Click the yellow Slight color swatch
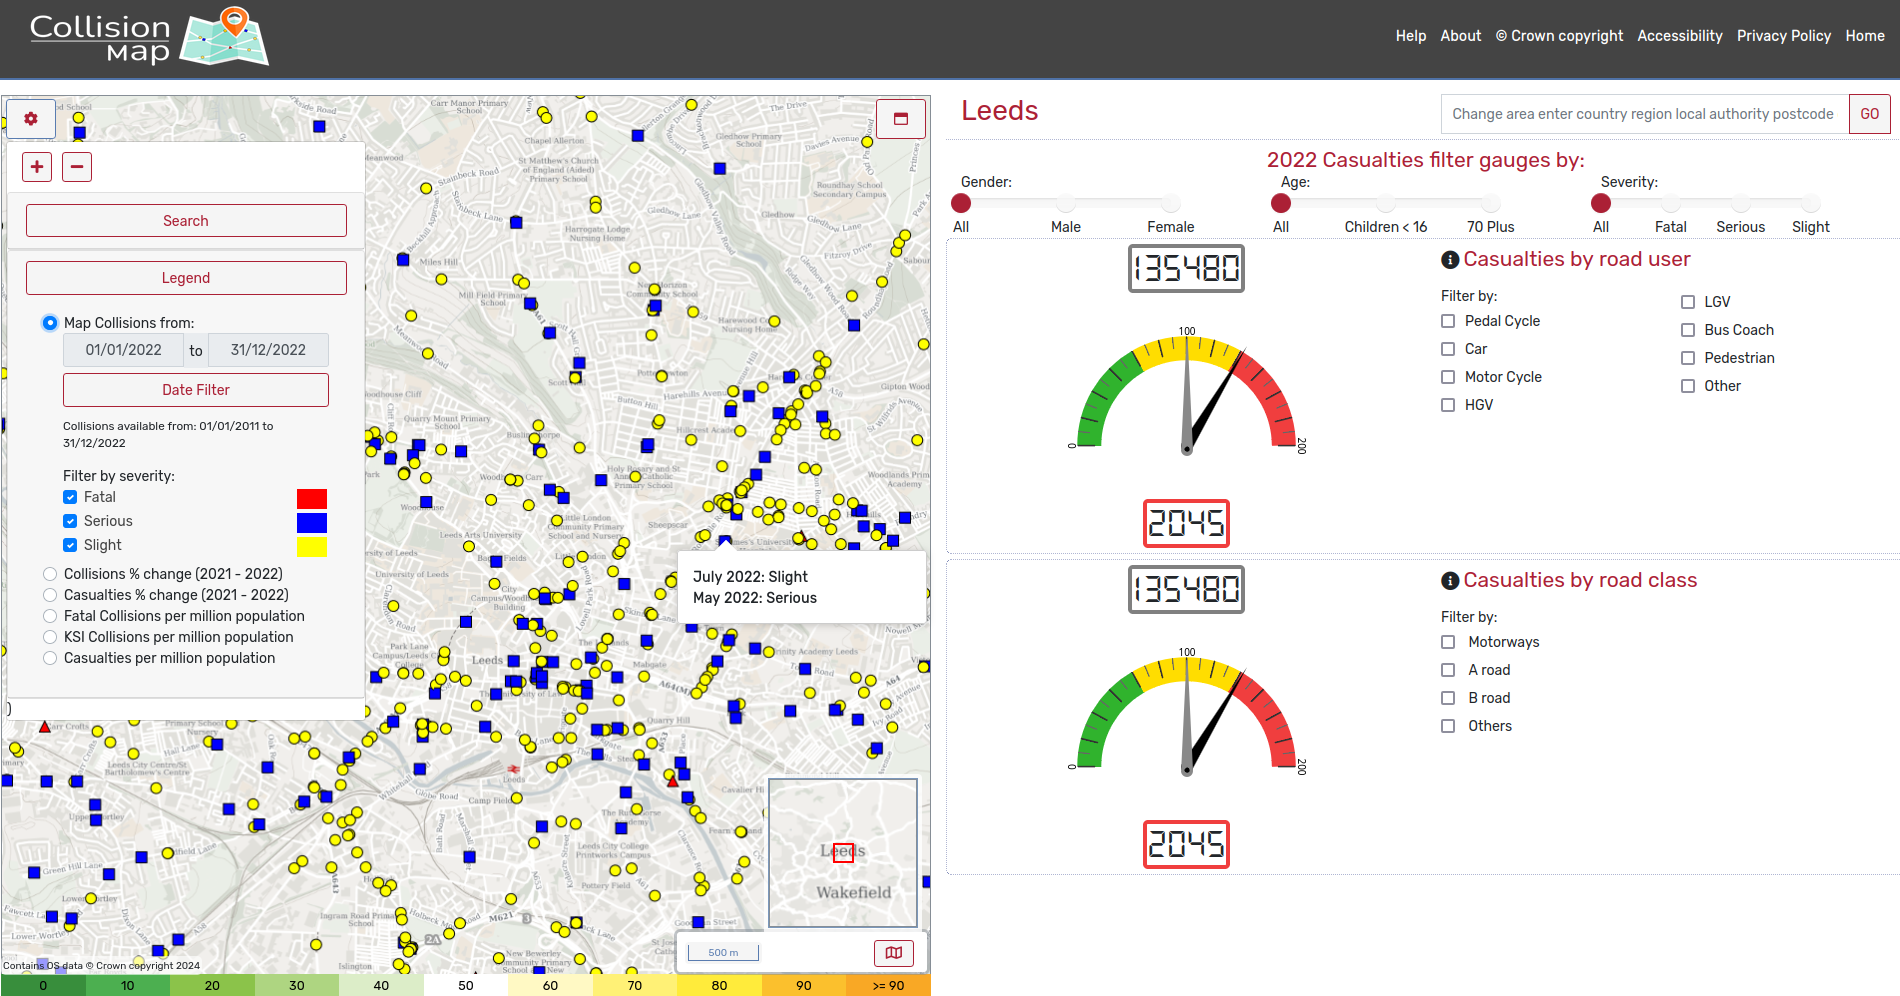 point(312,547)
